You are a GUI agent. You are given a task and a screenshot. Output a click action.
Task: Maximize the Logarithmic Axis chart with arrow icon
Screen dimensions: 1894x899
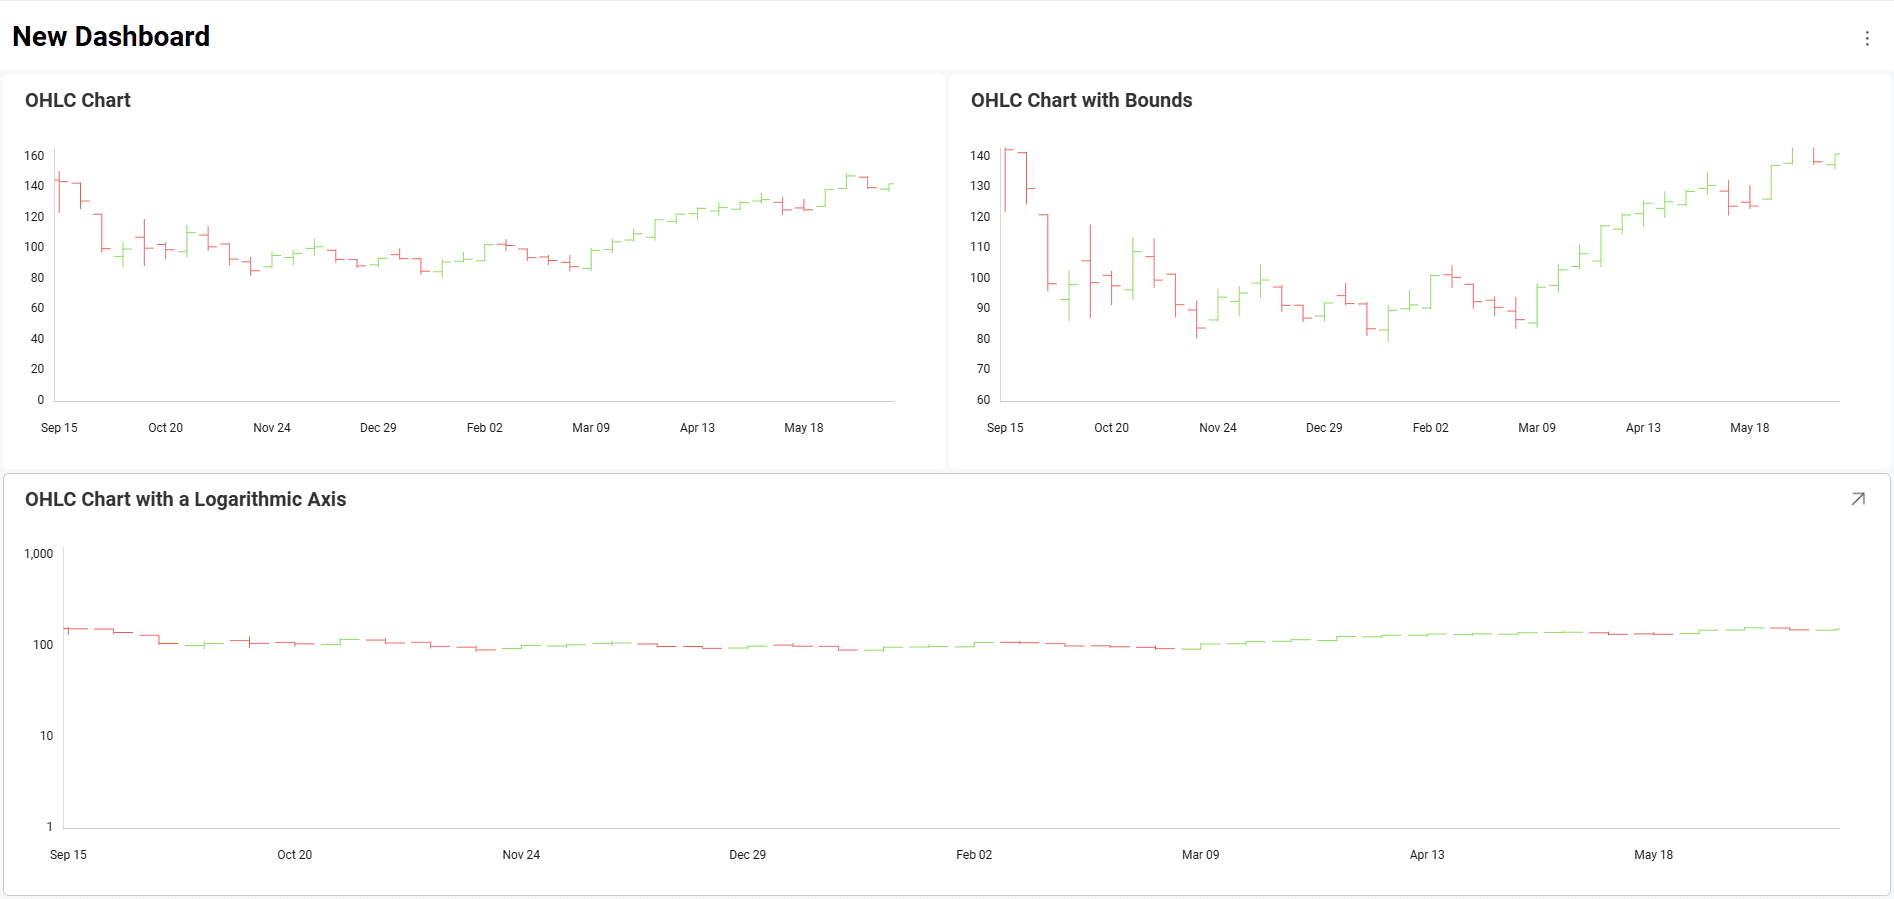1858,499
